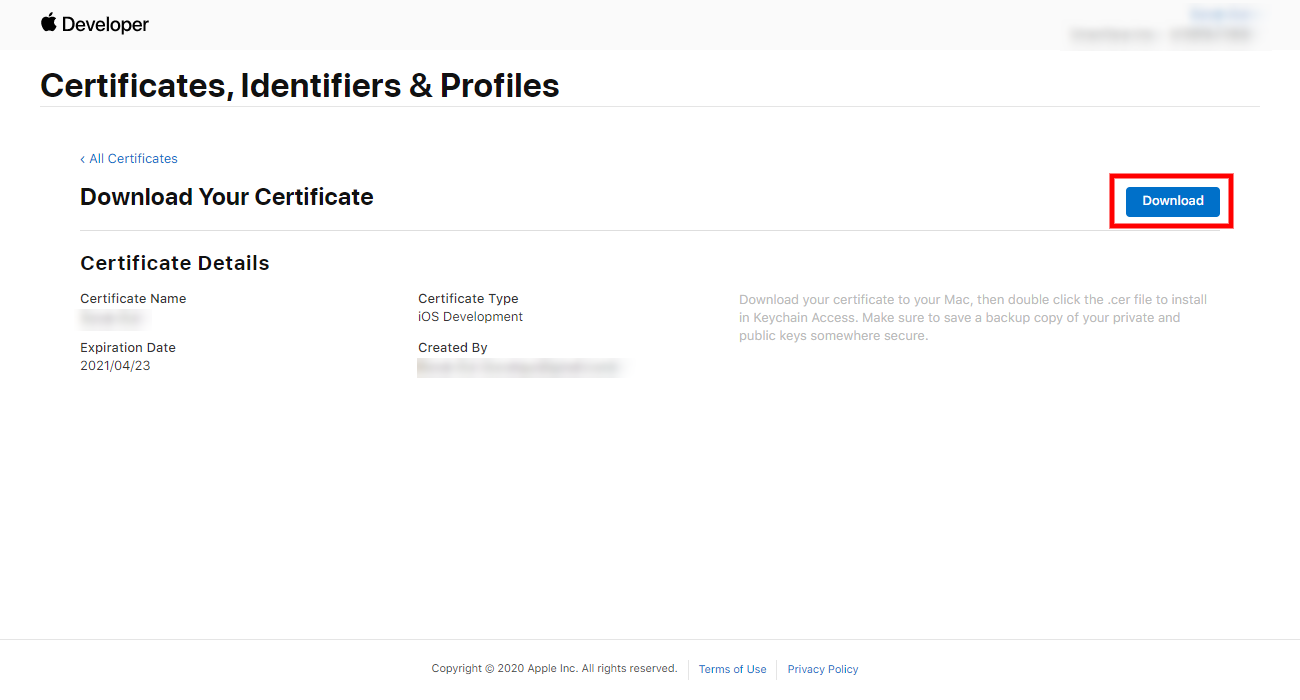Click the blurred Created By email

(518, 368)
